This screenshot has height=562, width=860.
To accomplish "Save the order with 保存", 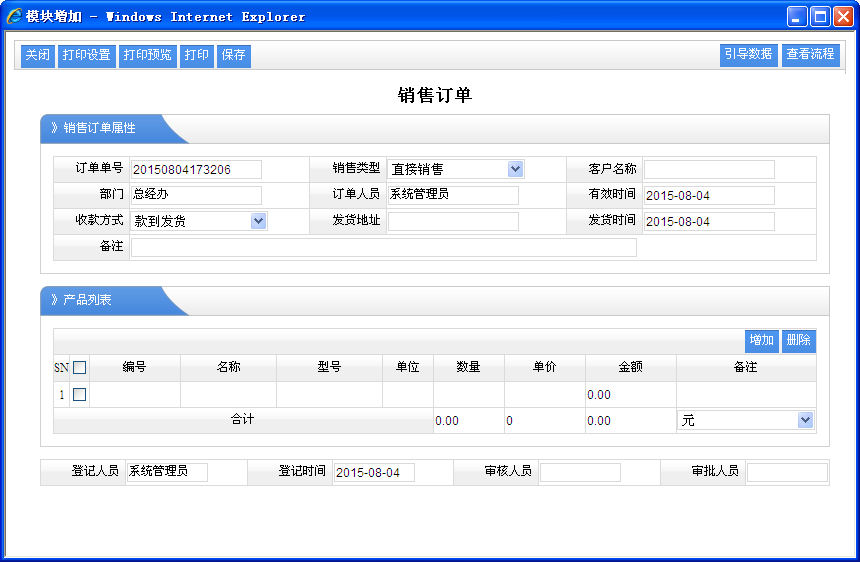I will pyautogui.click(x=233, y=56).
